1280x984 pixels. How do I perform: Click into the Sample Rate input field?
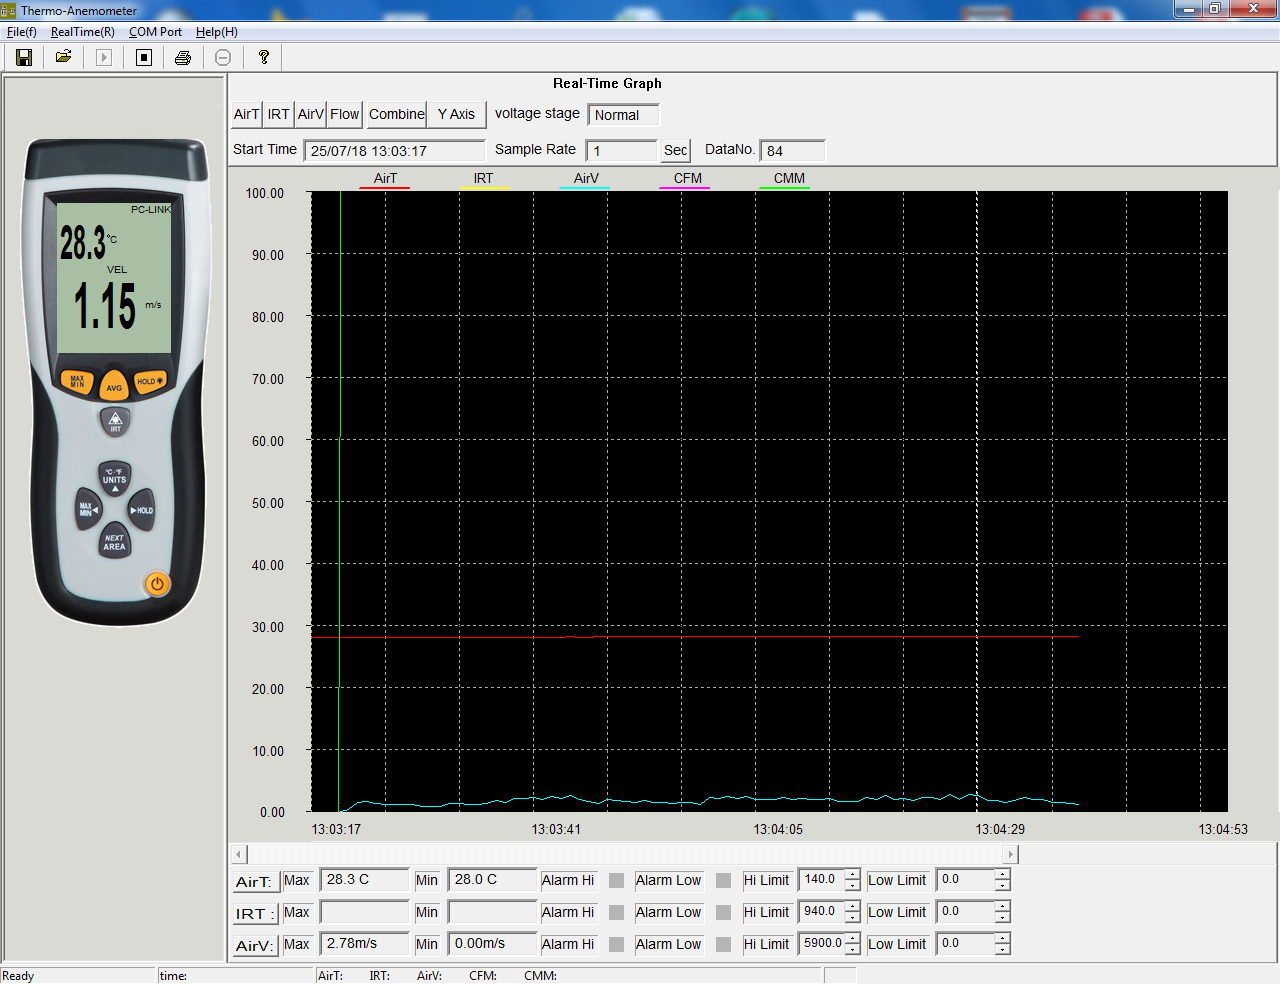point(622,151)
